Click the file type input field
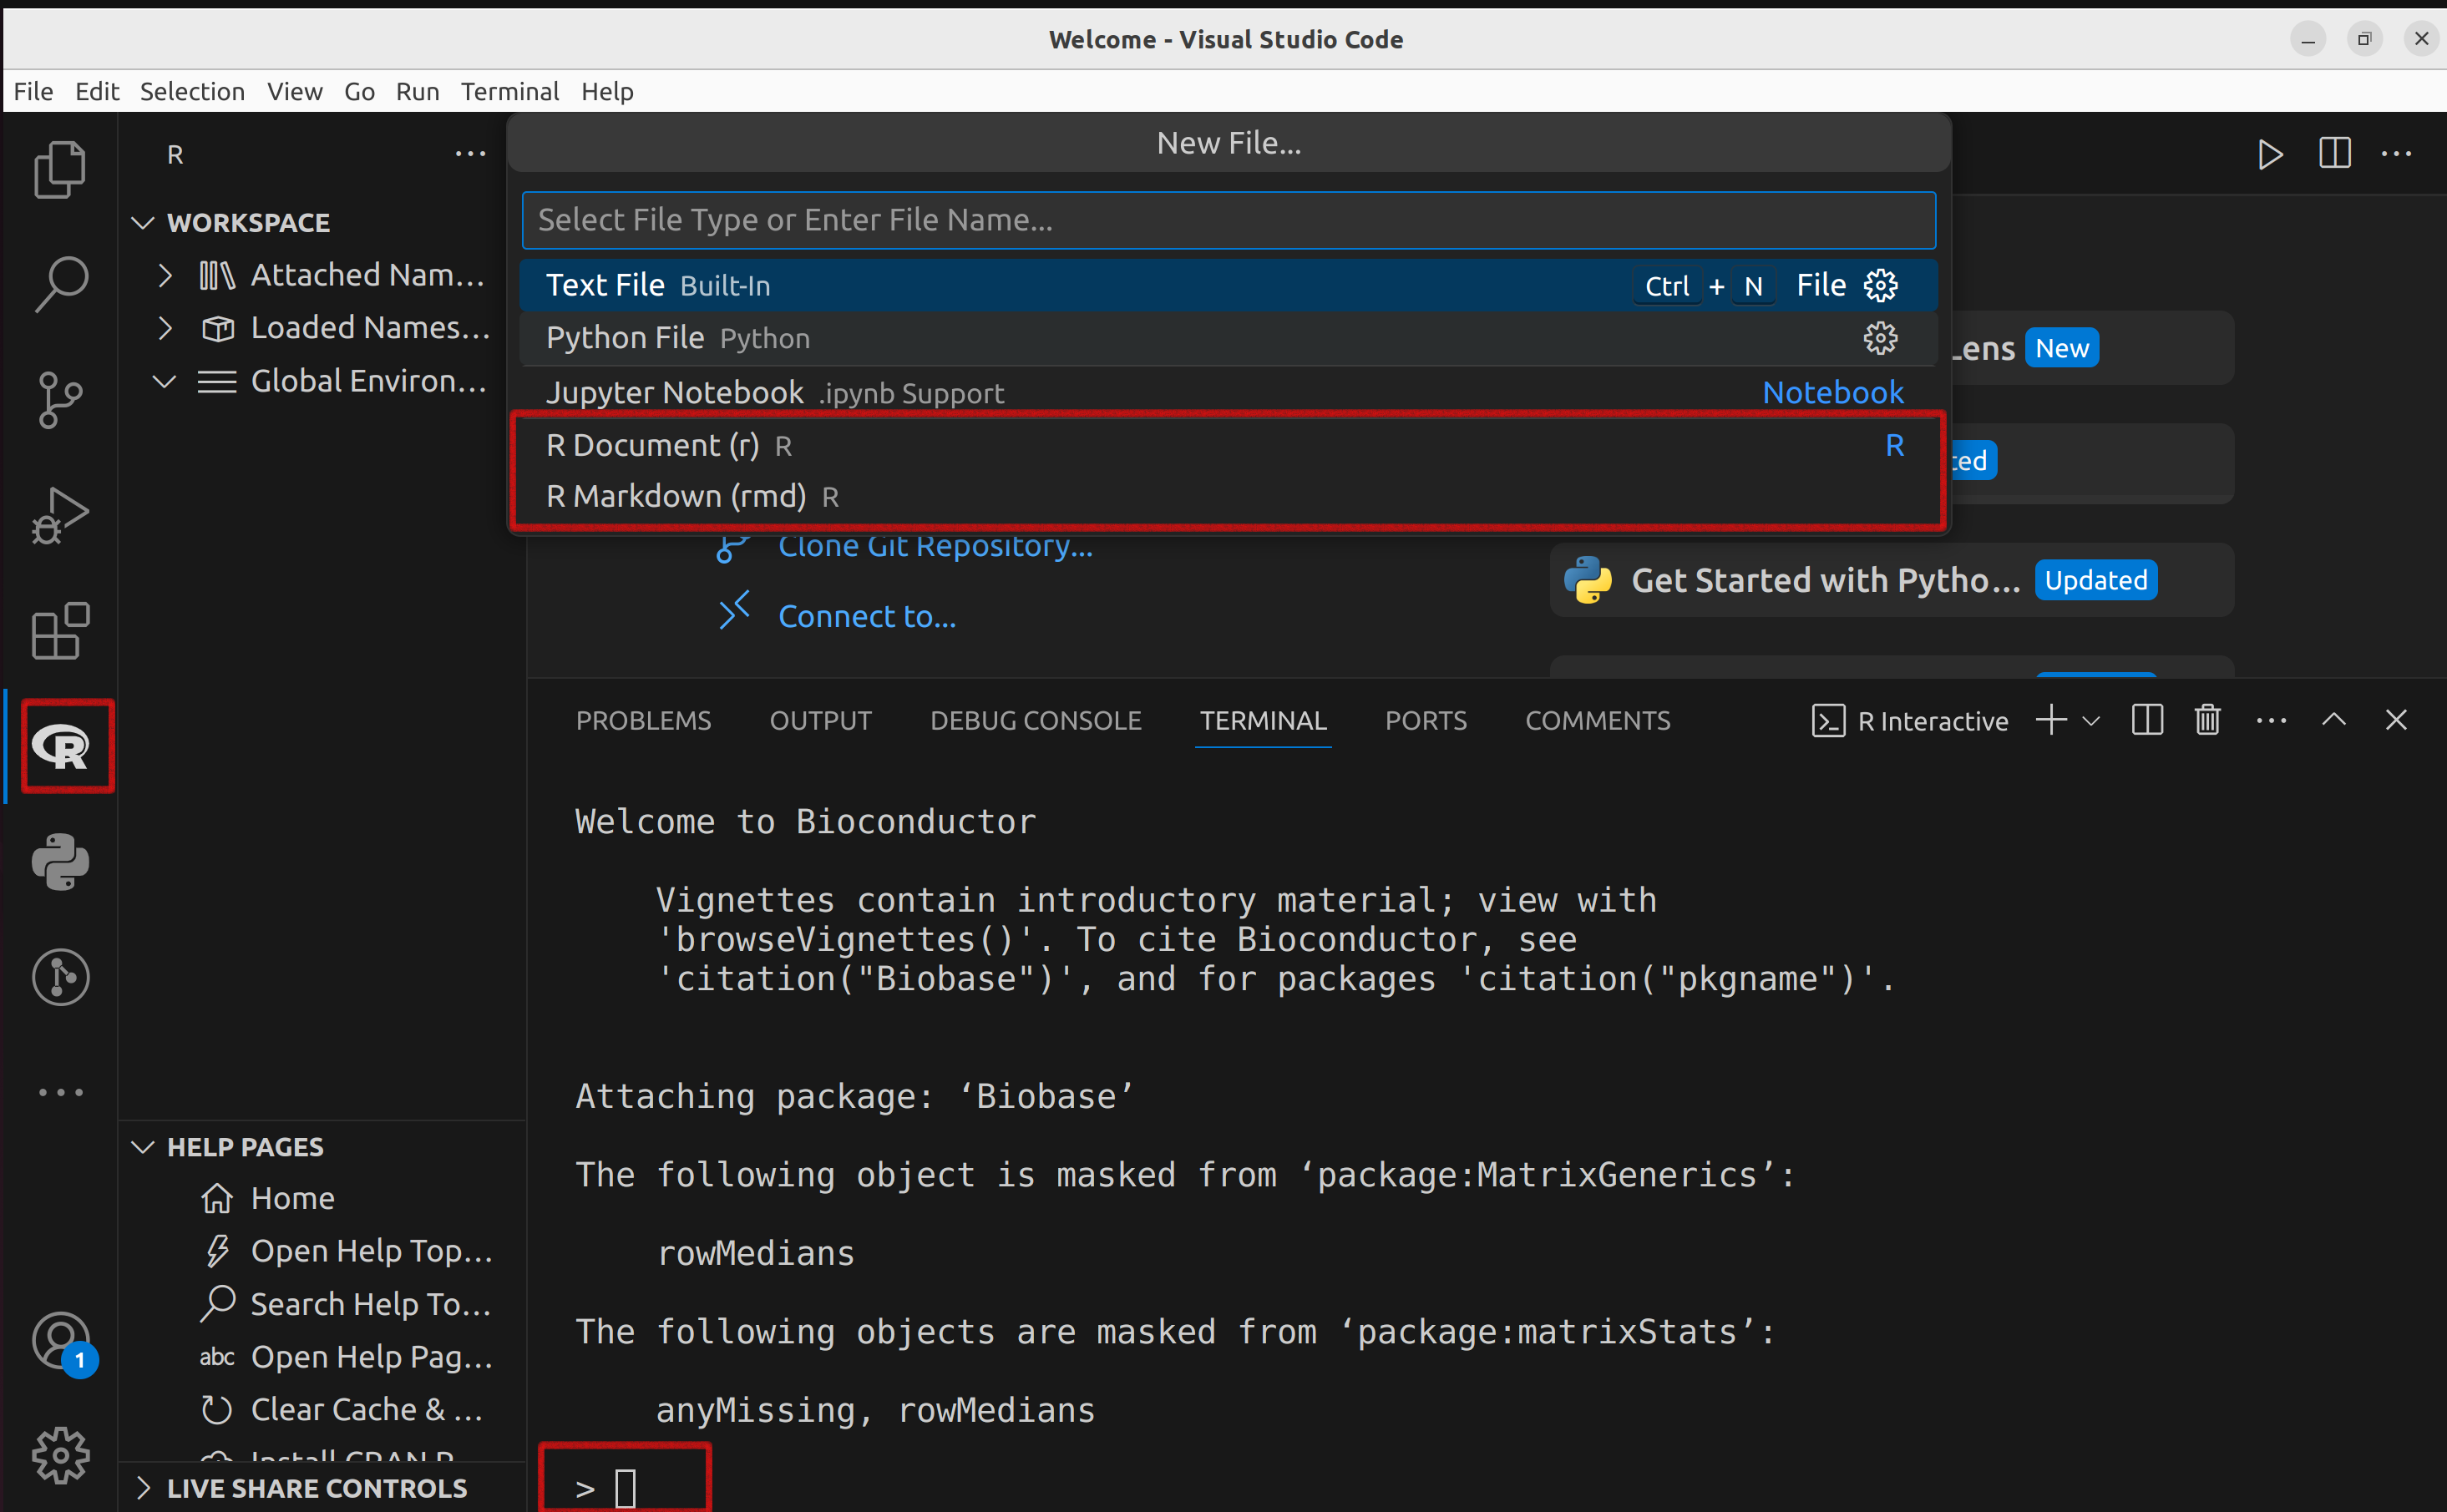Screen dimensions: 2447x1512 [1228, 220]
